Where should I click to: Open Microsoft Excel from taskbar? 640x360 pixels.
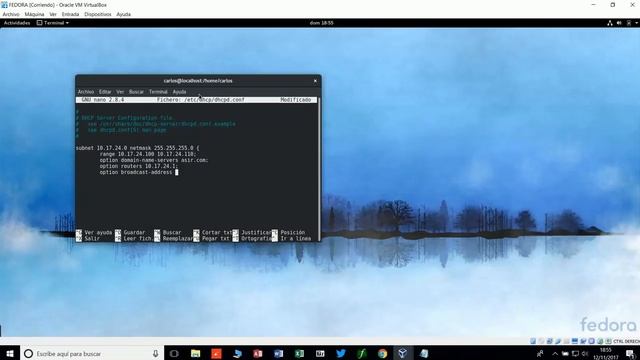300,353
